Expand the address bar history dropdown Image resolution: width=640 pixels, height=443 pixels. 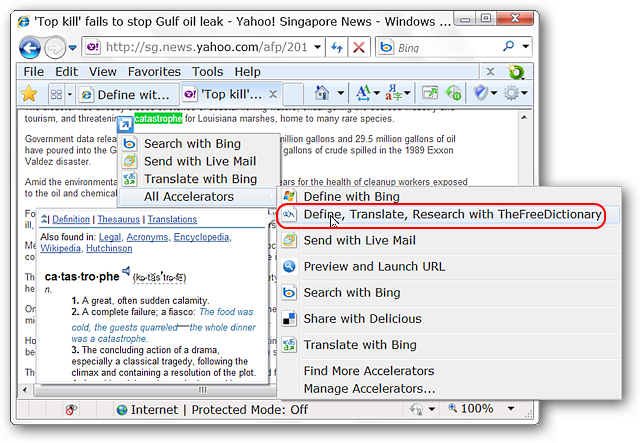click(x=317, y=47)
